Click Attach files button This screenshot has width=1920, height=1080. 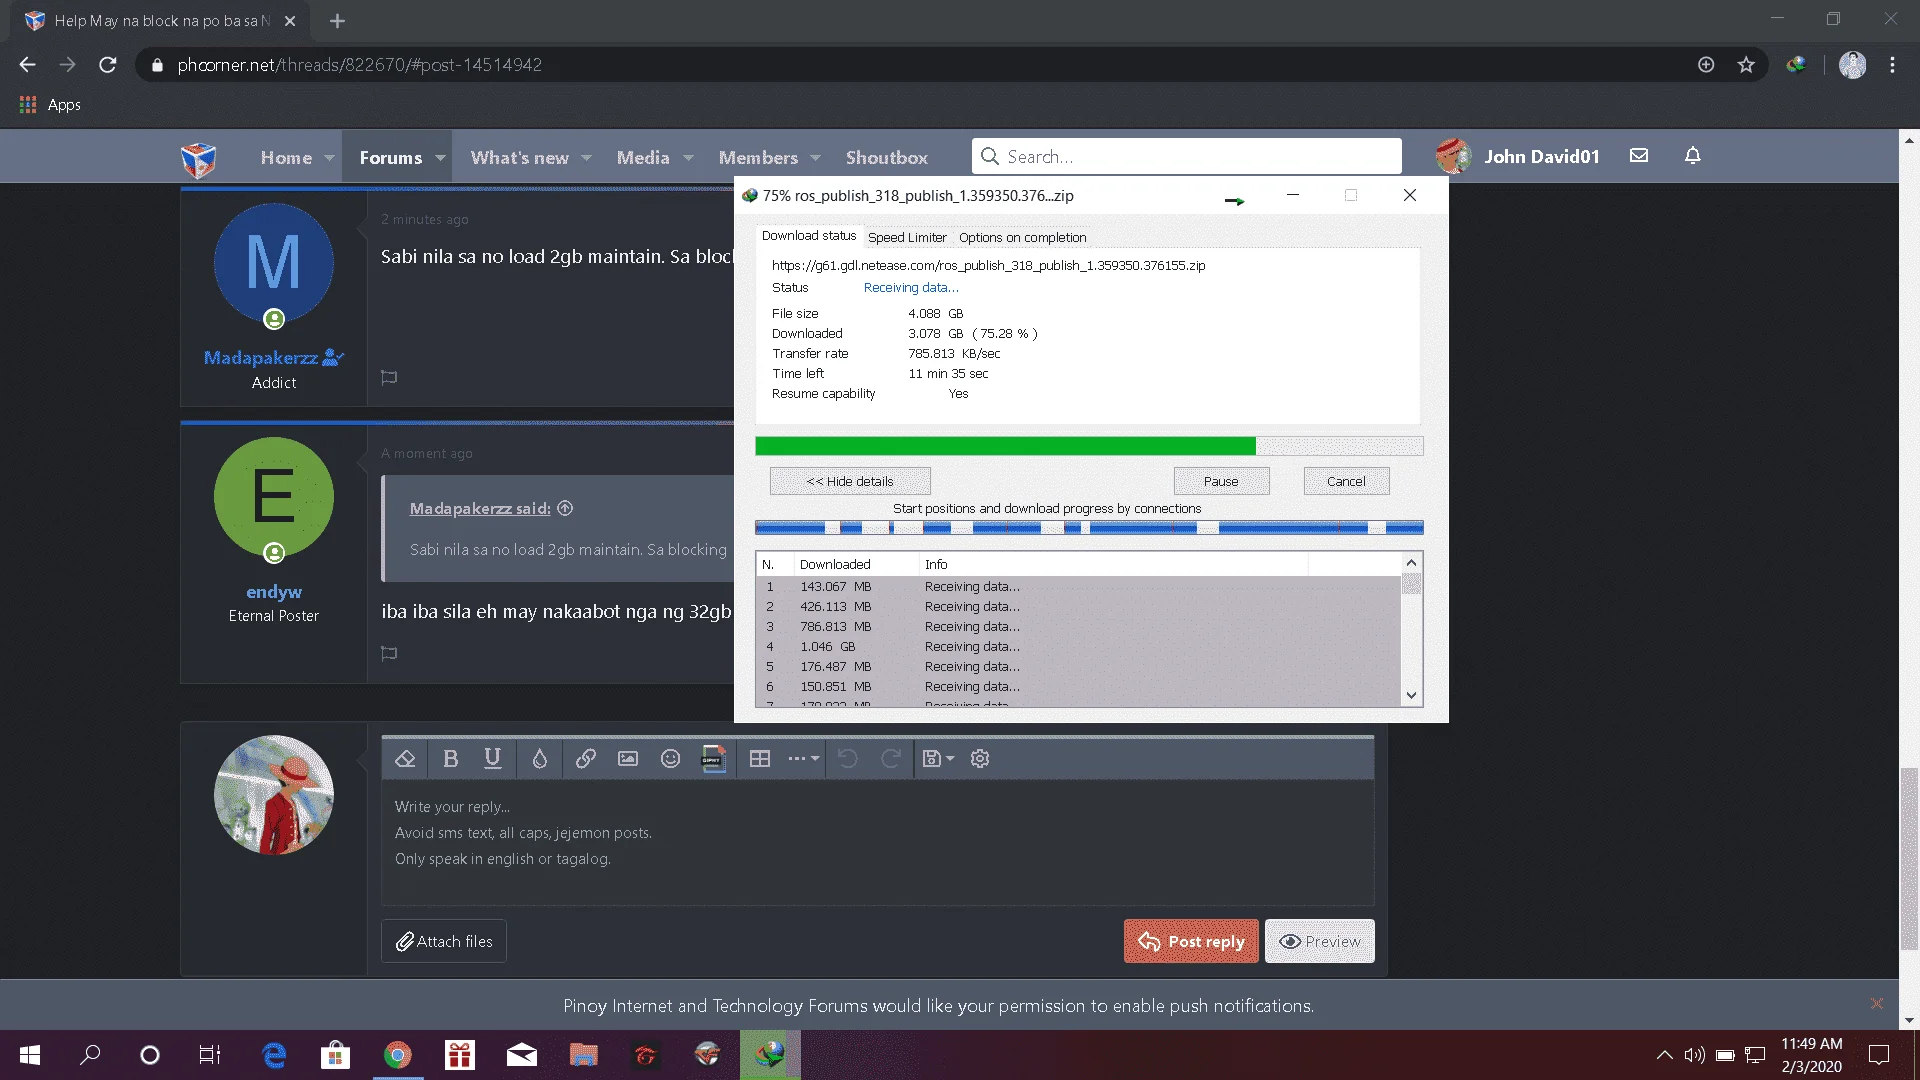pyautogui.click(x=443, y=941)
